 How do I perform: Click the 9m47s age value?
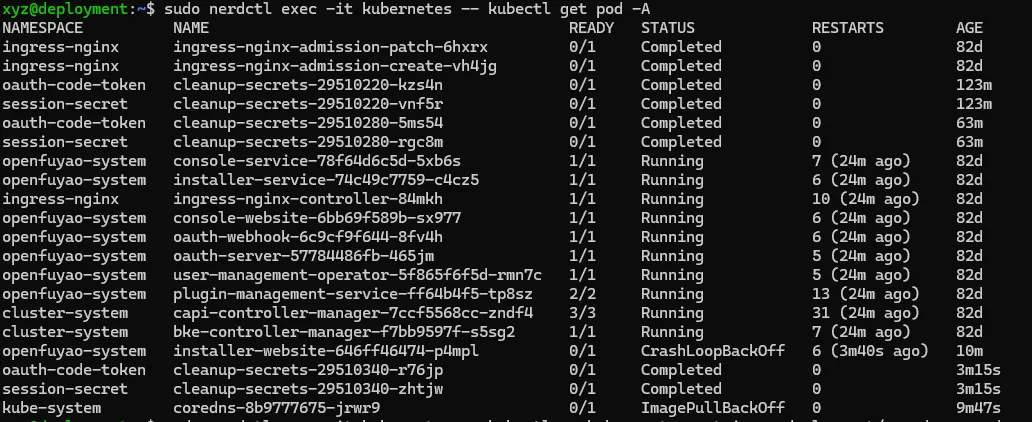(979, 408)
